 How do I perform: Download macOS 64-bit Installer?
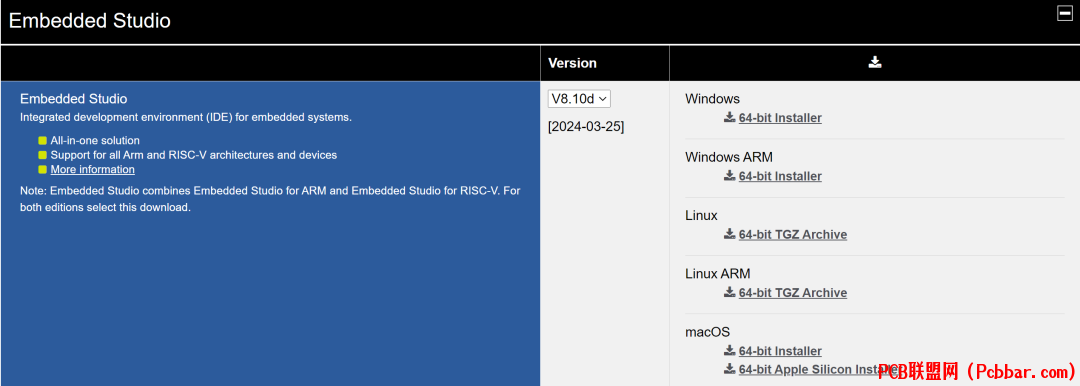pos(780,352)
